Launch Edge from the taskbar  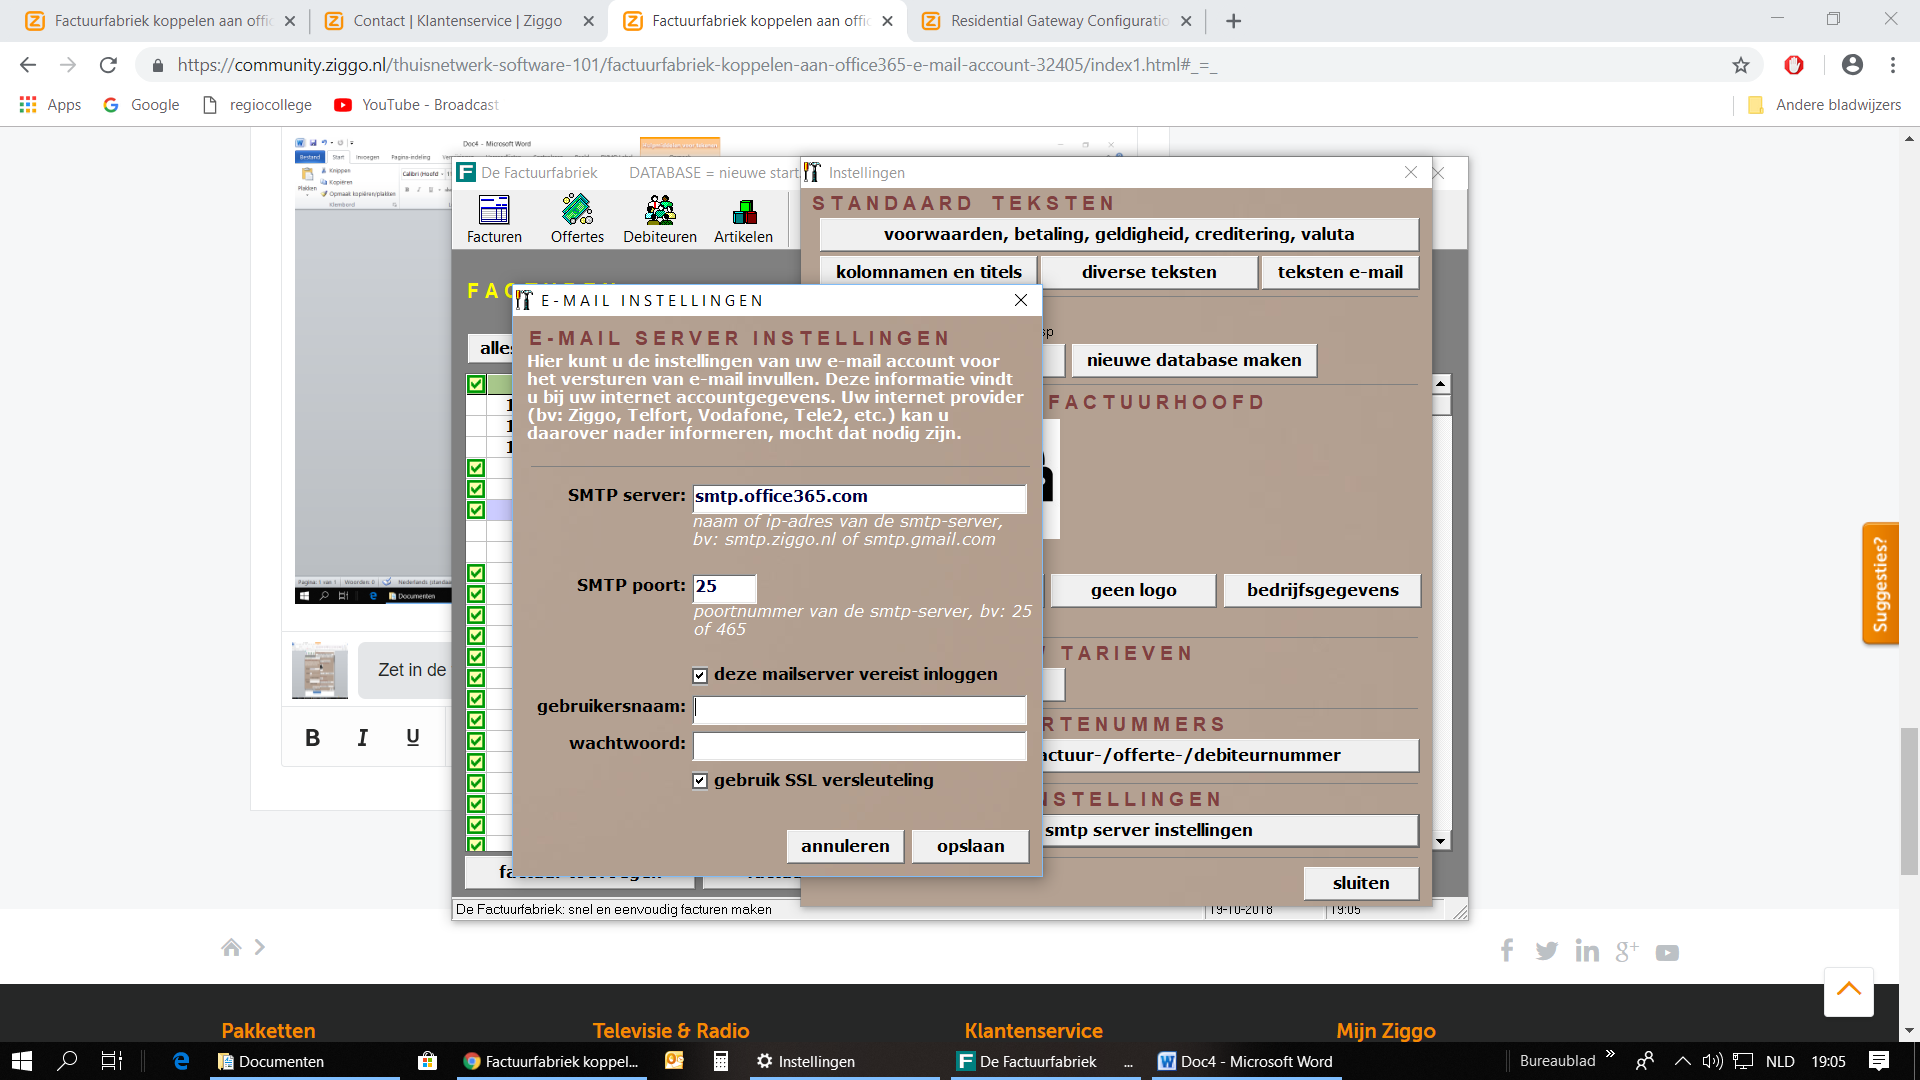pyautogui.click(x=181, y=1061)
